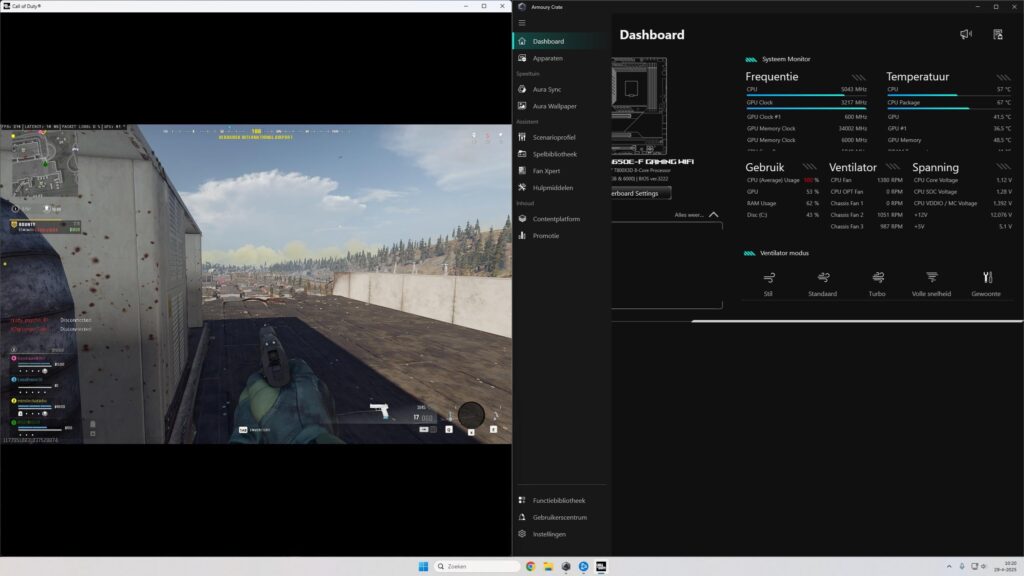Screen dimensions: 1024x576
Task: Click the microphone icon in system tray
Action: 961,566
